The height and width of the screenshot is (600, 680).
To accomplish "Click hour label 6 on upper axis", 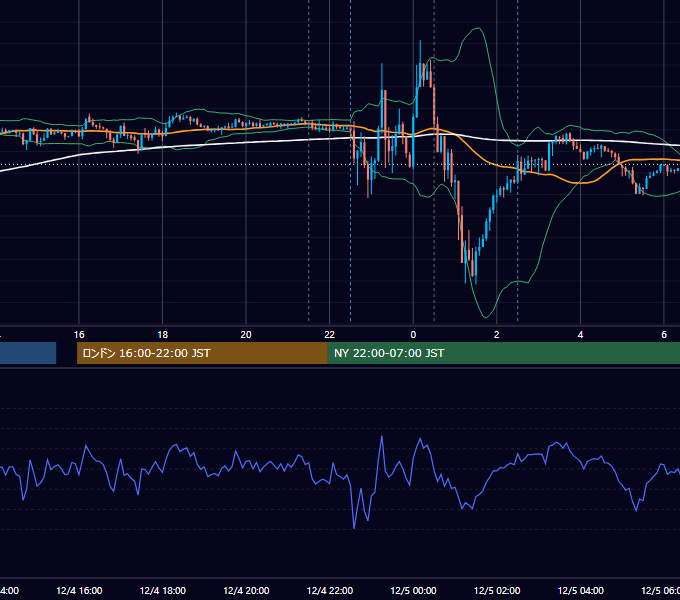I will tap(664, 335).
